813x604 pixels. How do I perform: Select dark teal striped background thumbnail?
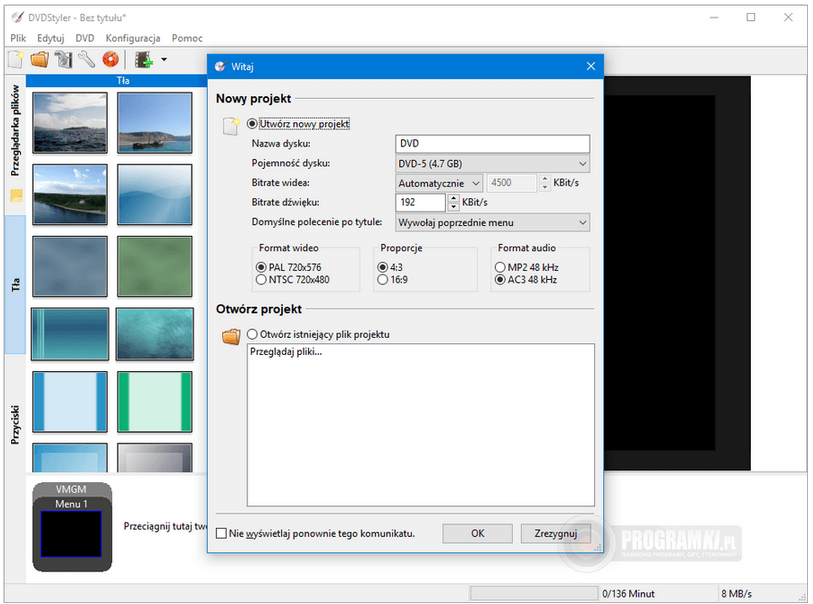[x=69, y=334]
